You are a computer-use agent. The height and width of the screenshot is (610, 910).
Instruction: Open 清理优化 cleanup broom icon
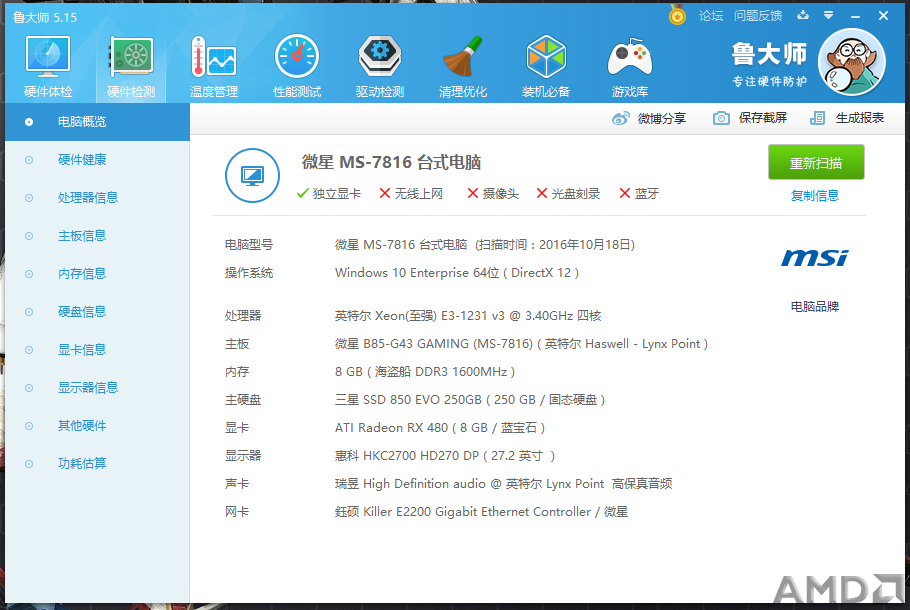463,66
